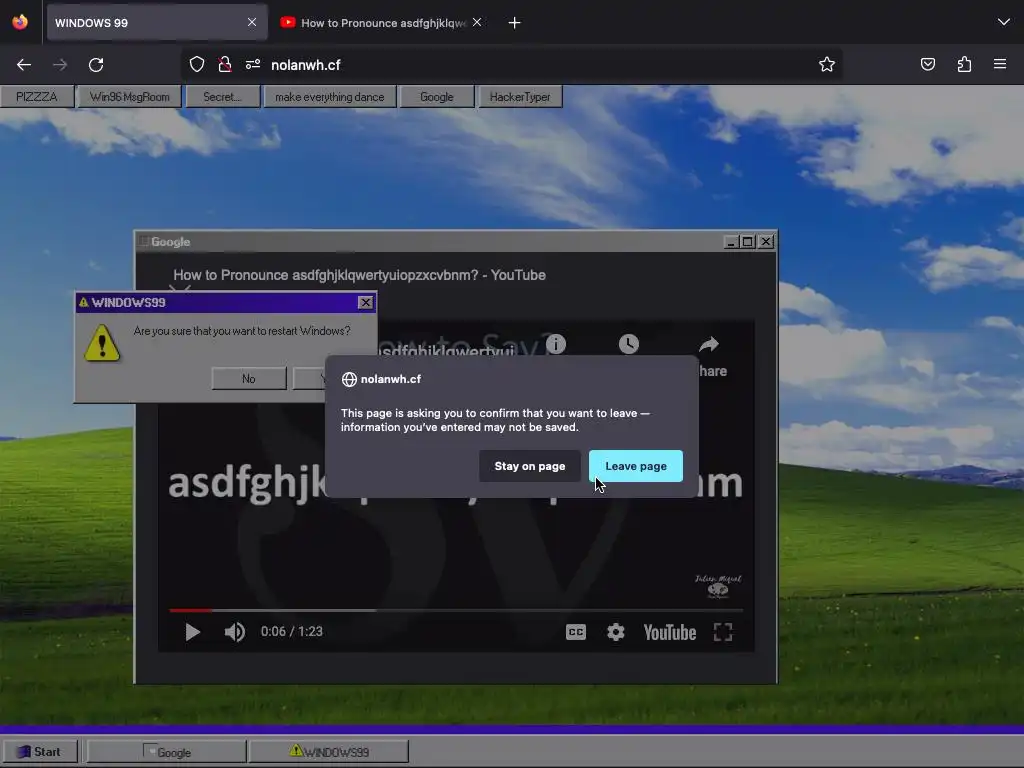Click the yellow warning icon in restart dialog
The width and height of the screenshot is (1024, 768).
[103, 343]
